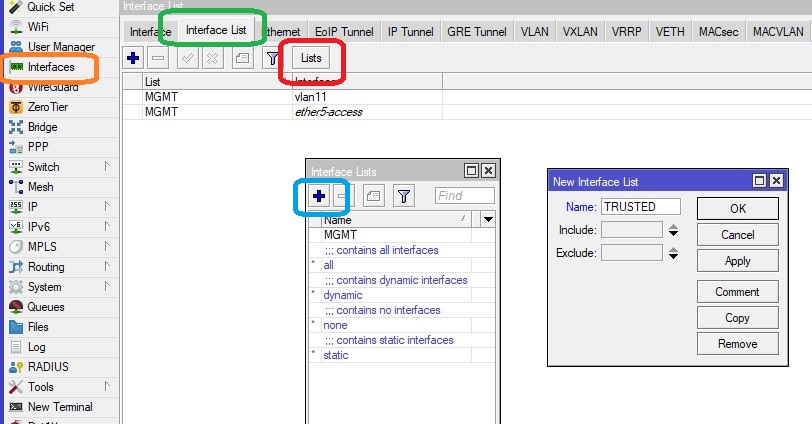Click comment icon in Interface List toolbar
The width and height of the screenshot is (812, 424).
click(x=242, y=58)
